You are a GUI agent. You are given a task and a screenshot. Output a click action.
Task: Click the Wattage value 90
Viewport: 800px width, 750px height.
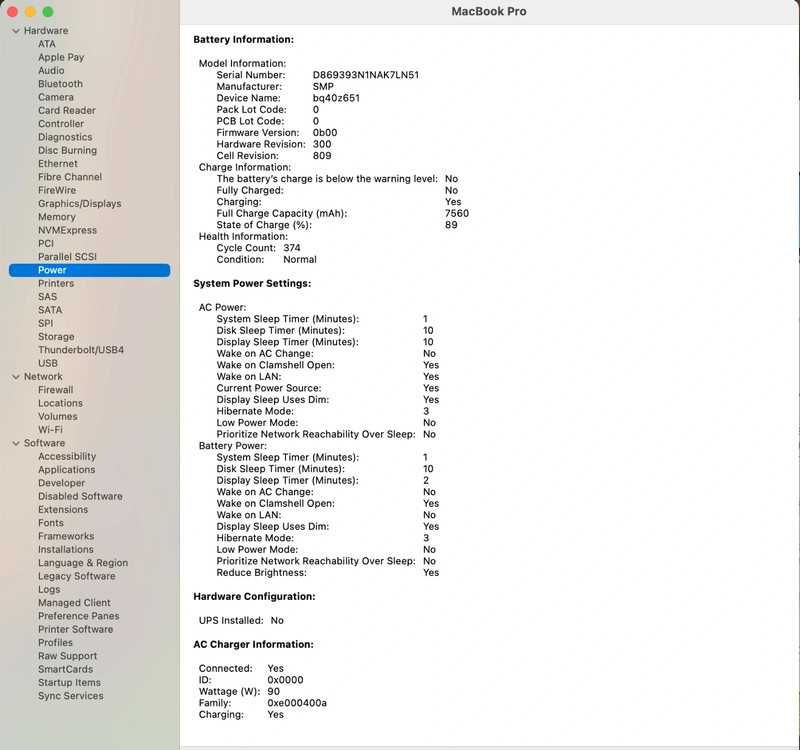point(273,691)
